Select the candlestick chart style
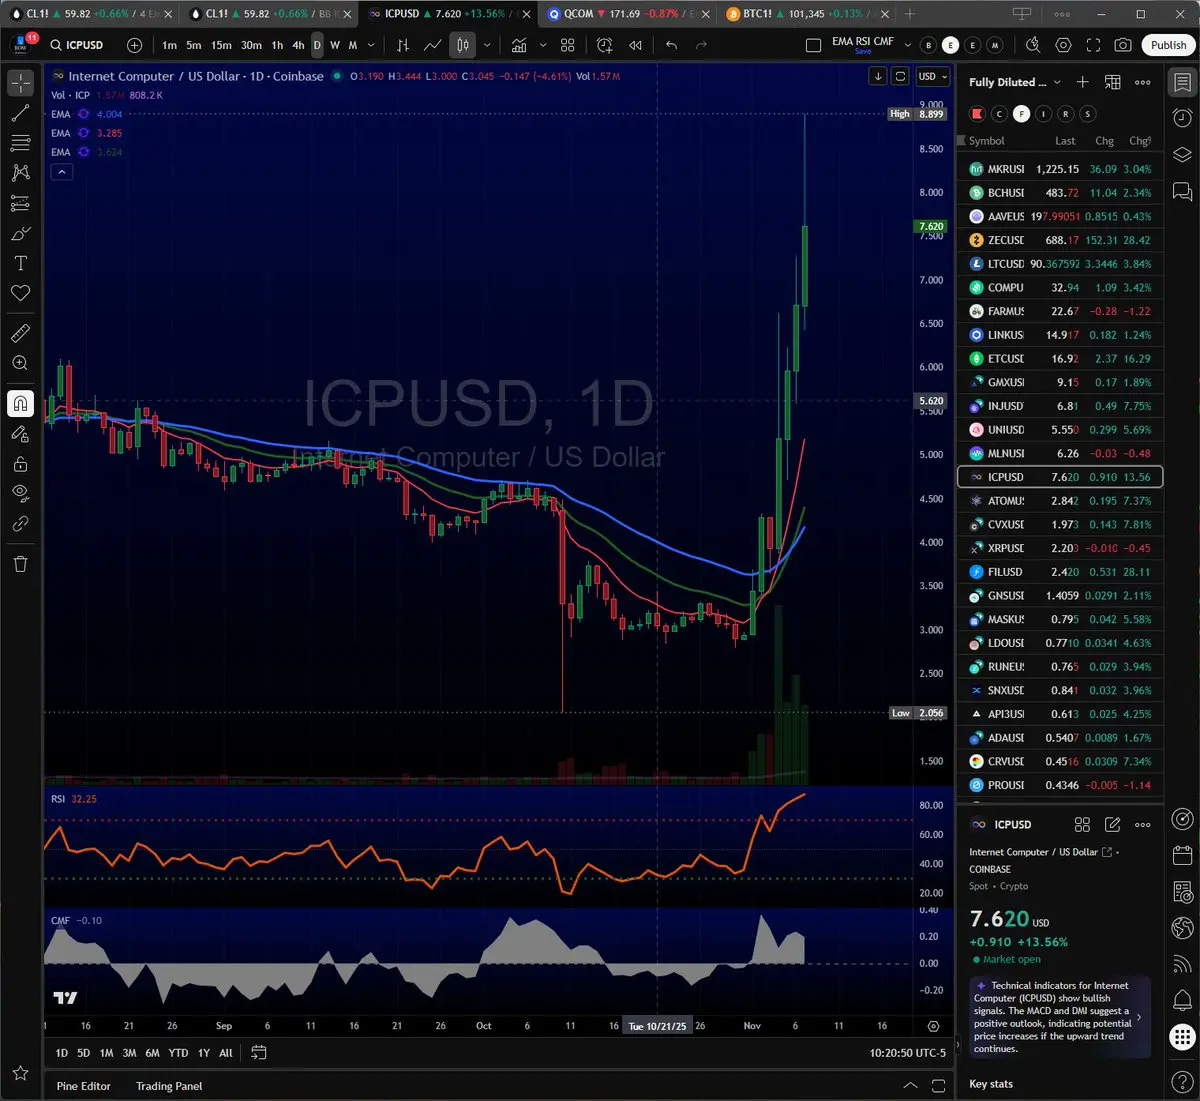 click(463, 45)
